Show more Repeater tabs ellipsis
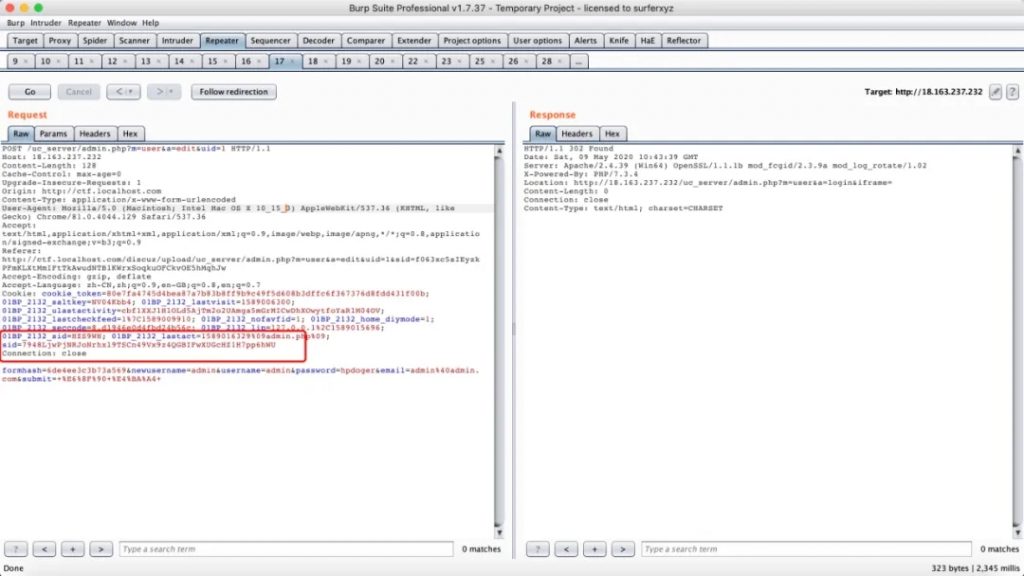 [579, 61]
